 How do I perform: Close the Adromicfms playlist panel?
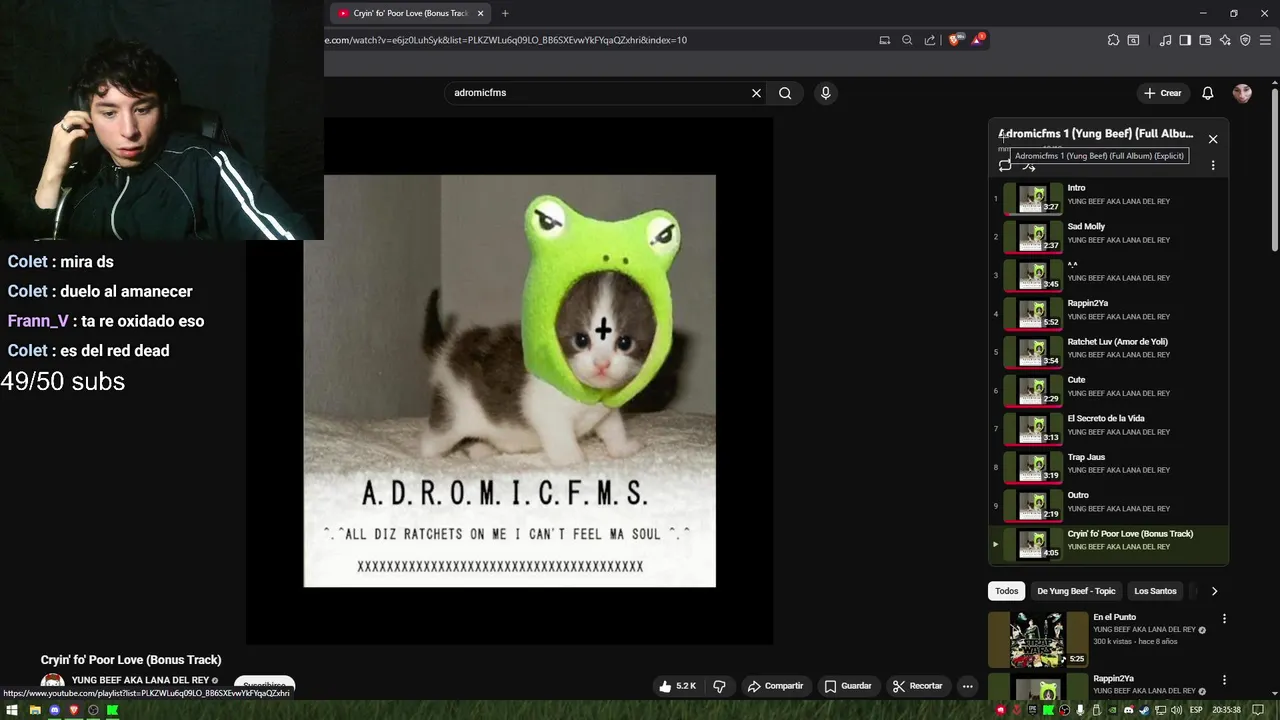[x=1213, y=139]
